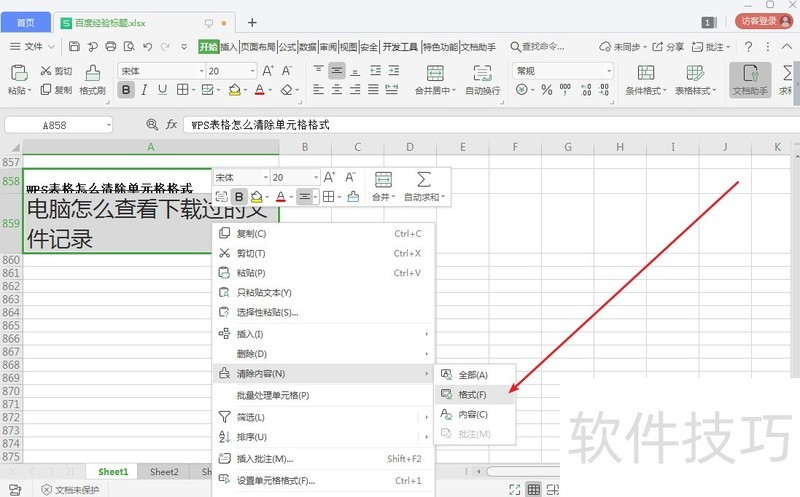
Task: Toggle Italic in the ribbon
Action: click(144, 90)
